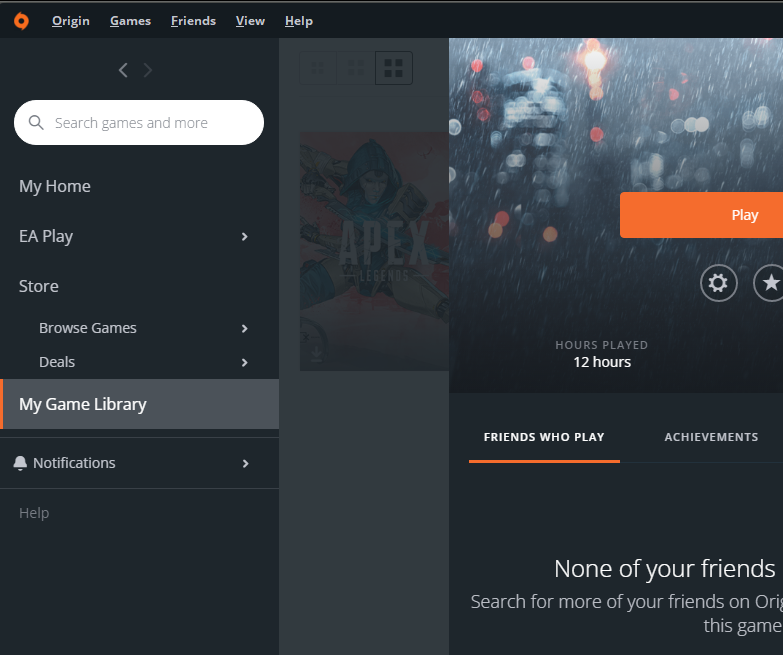The width and height of the screenshot is (783, 655).
Task: Go forward with the right arrow
Action: coord(147,70)
